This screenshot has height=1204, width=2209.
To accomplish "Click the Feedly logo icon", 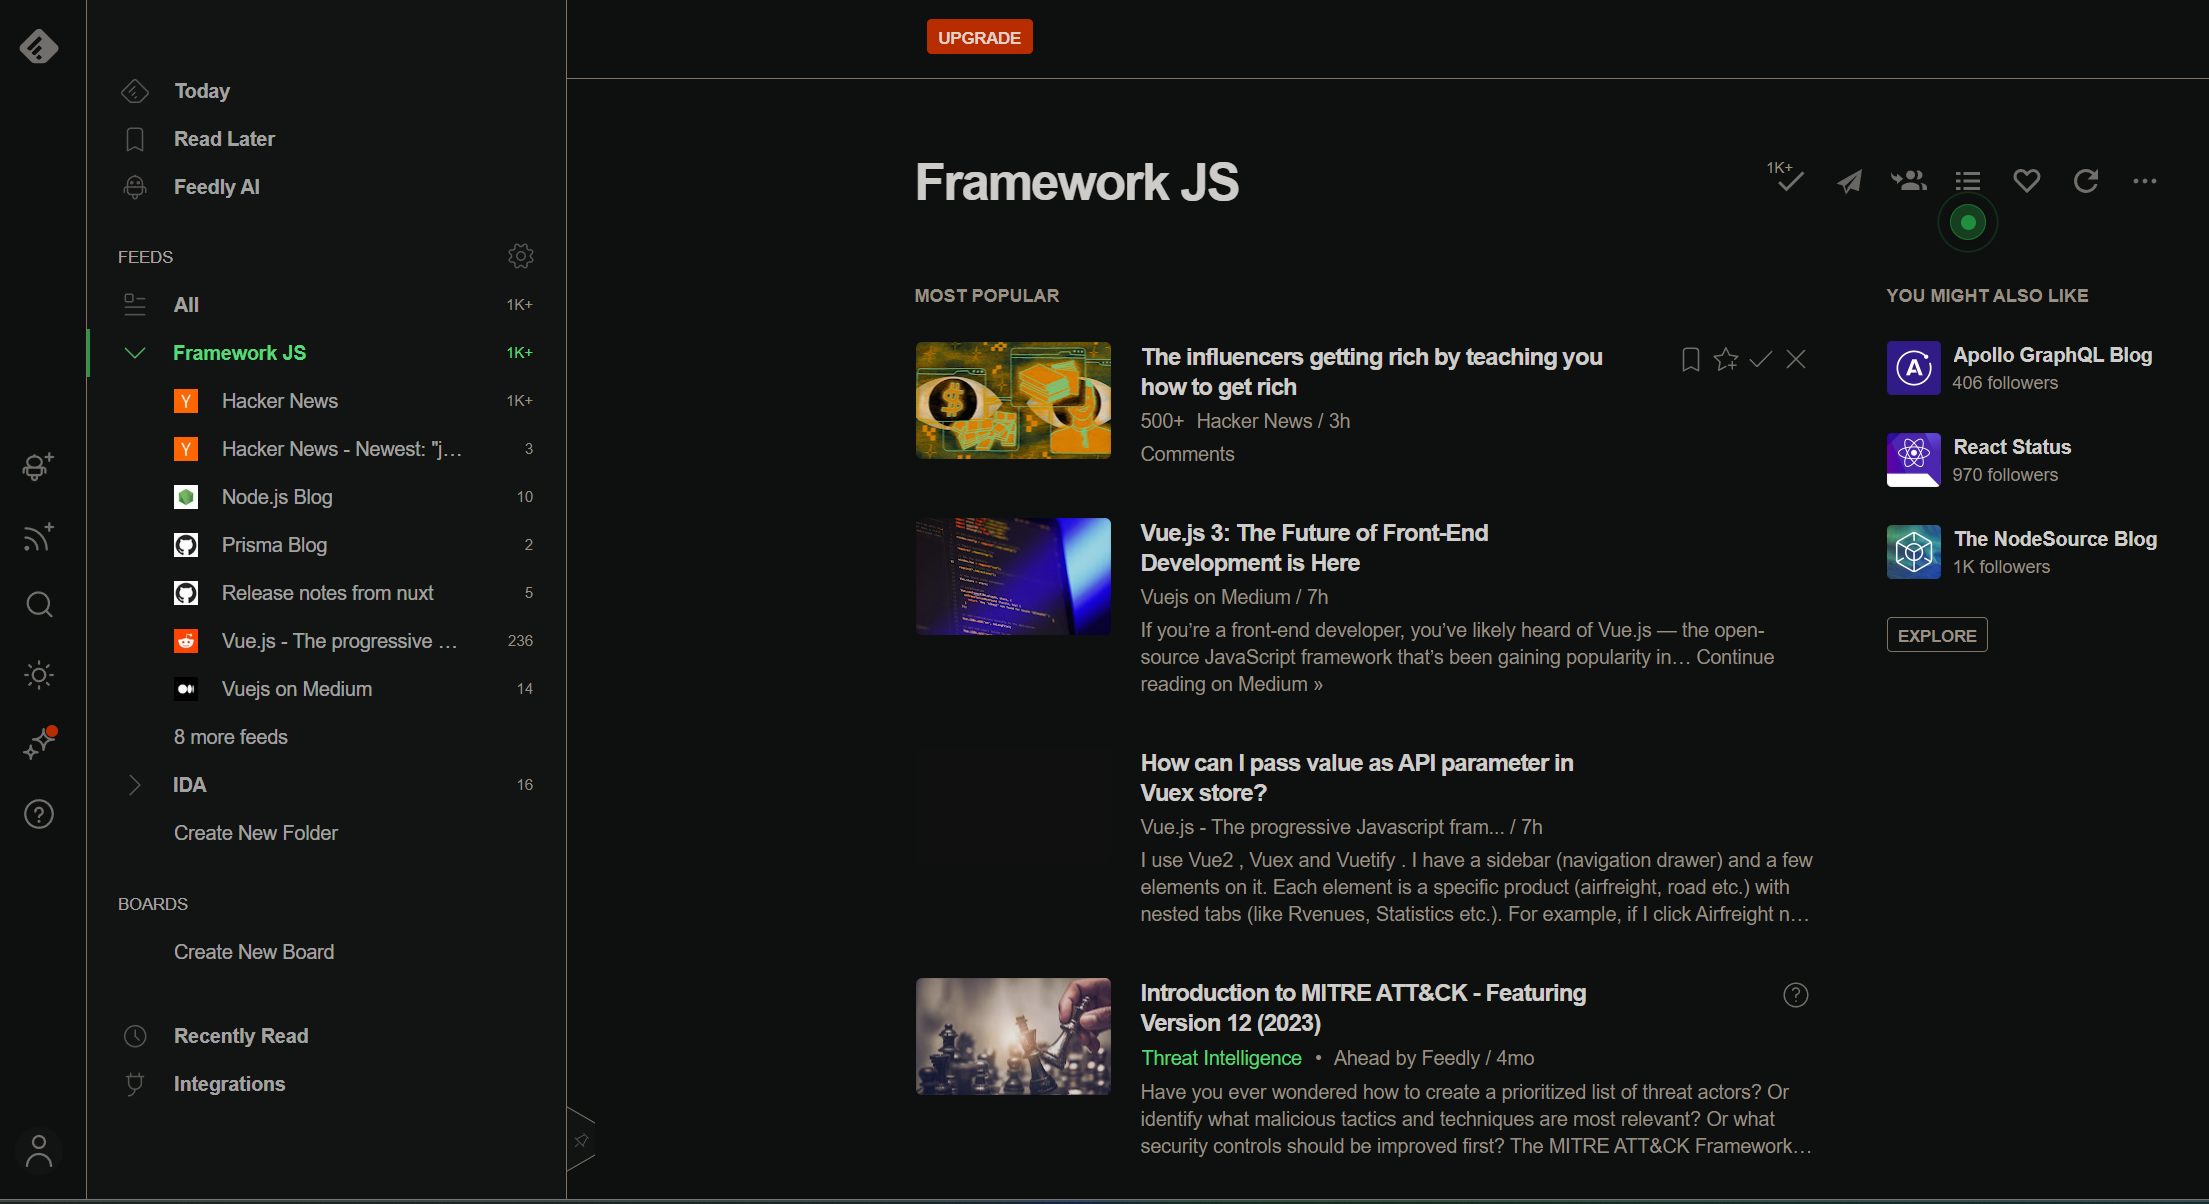I will click(x=38, y=46).
